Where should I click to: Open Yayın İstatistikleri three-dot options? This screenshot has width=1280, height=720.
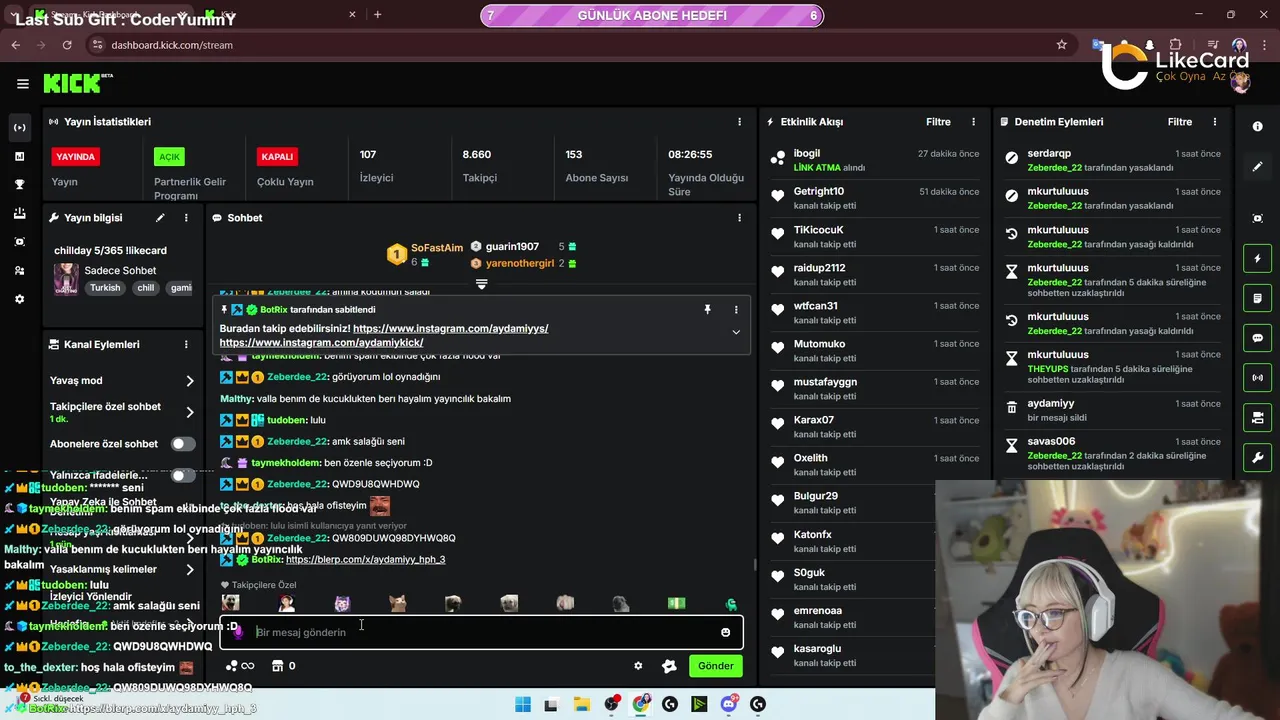740,122
